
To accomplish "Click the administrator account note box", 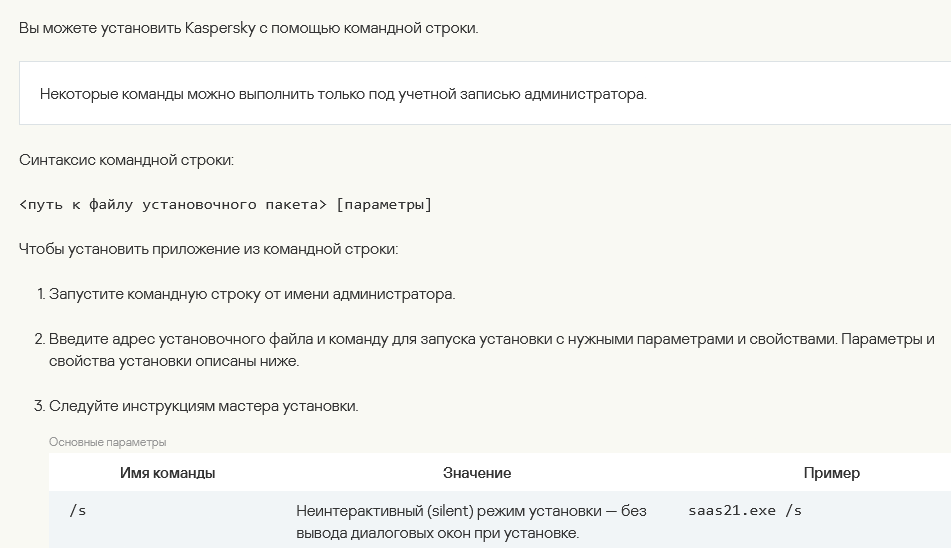I will [485, 93].
